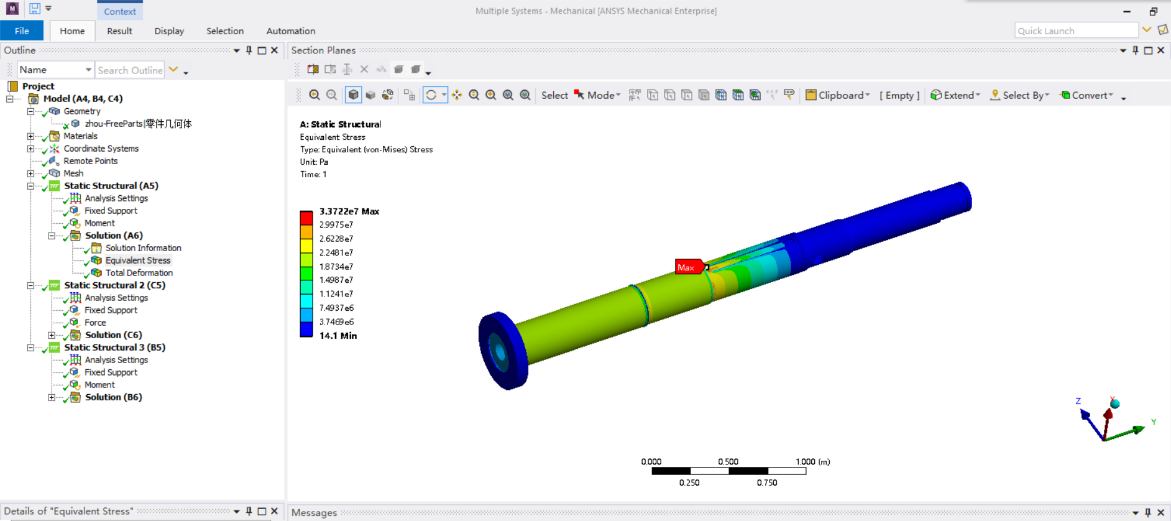Image resolution: width=1171 pixels, height=521 pixels.
Task: Click the Quick Launch search box
Action: pos(1076,30)
